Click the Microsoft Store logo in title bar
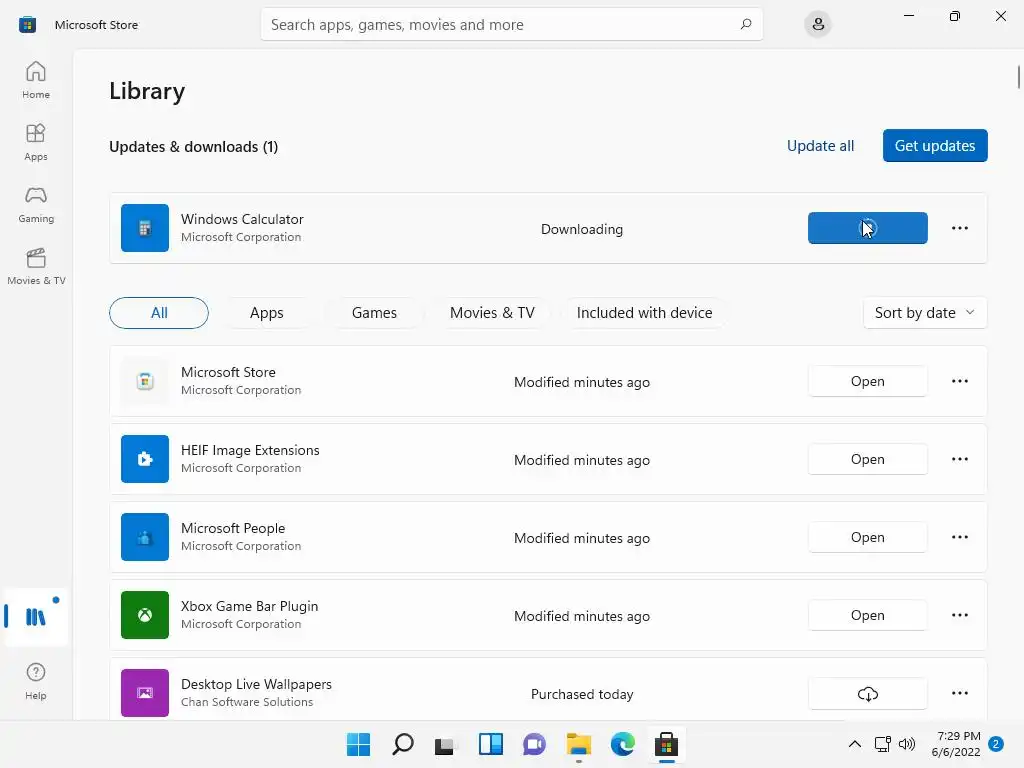 pyautogui.click(x=27, y=25)
